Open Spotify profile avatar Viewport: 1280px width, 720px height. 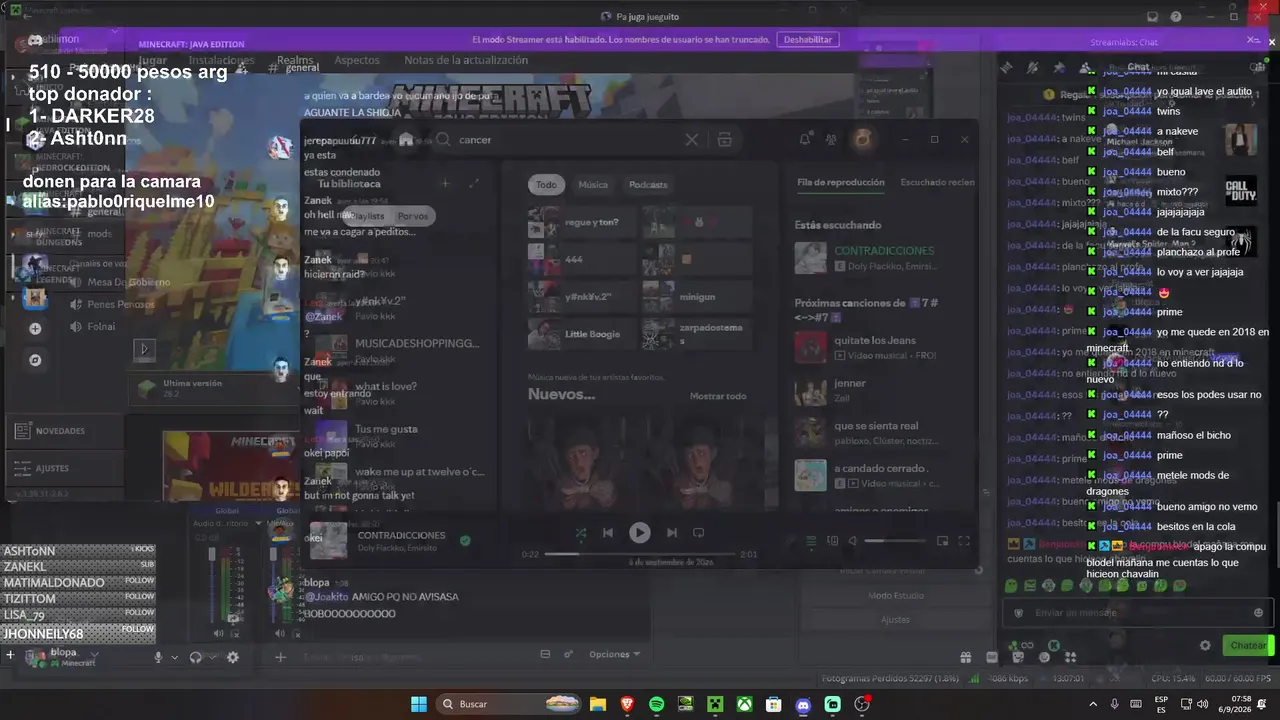[862, 139]
